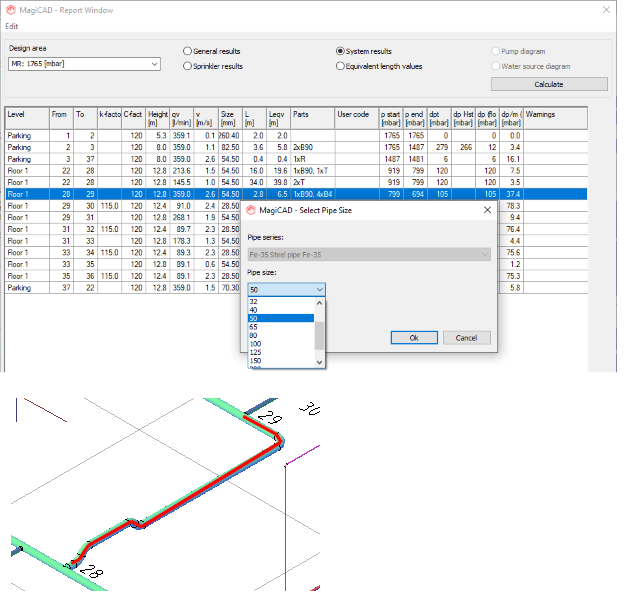Open the Edit menu

[x=12, y=26]
